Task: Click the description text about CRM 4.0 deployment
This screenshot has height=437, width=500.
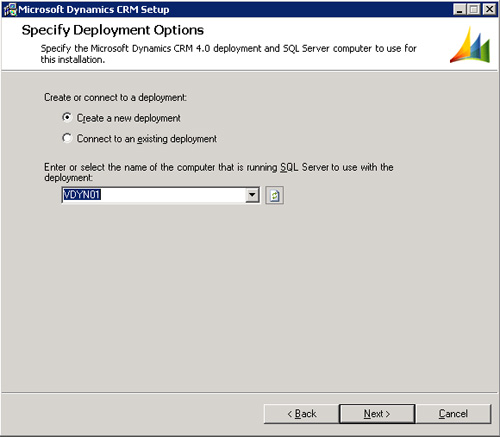Action: tap(229, 54)
